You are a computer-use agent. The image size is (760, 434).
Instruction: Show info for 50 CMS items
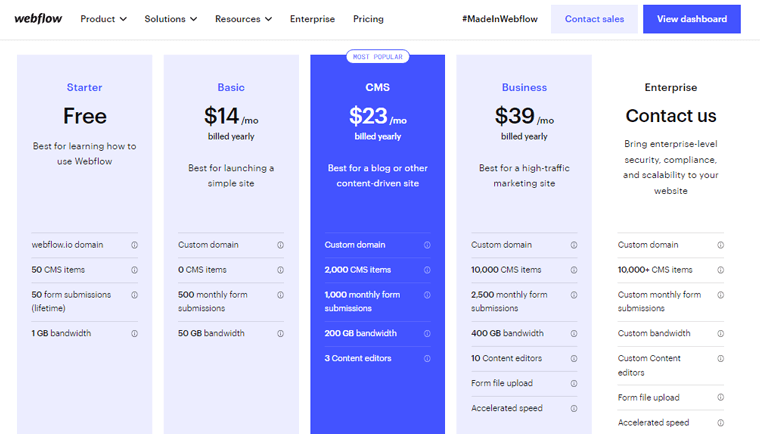134,270
